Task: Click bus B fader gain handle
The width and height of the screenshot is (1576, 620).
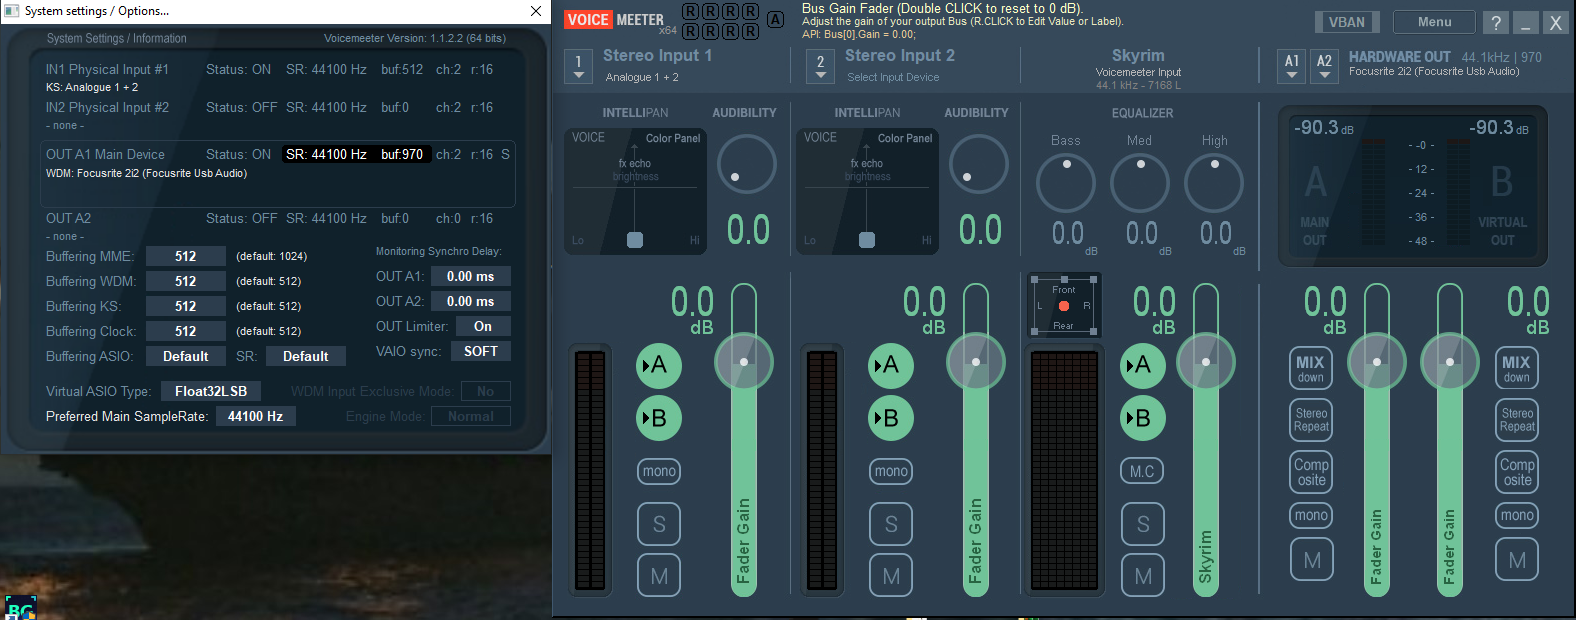Action: click(1449, 361)
